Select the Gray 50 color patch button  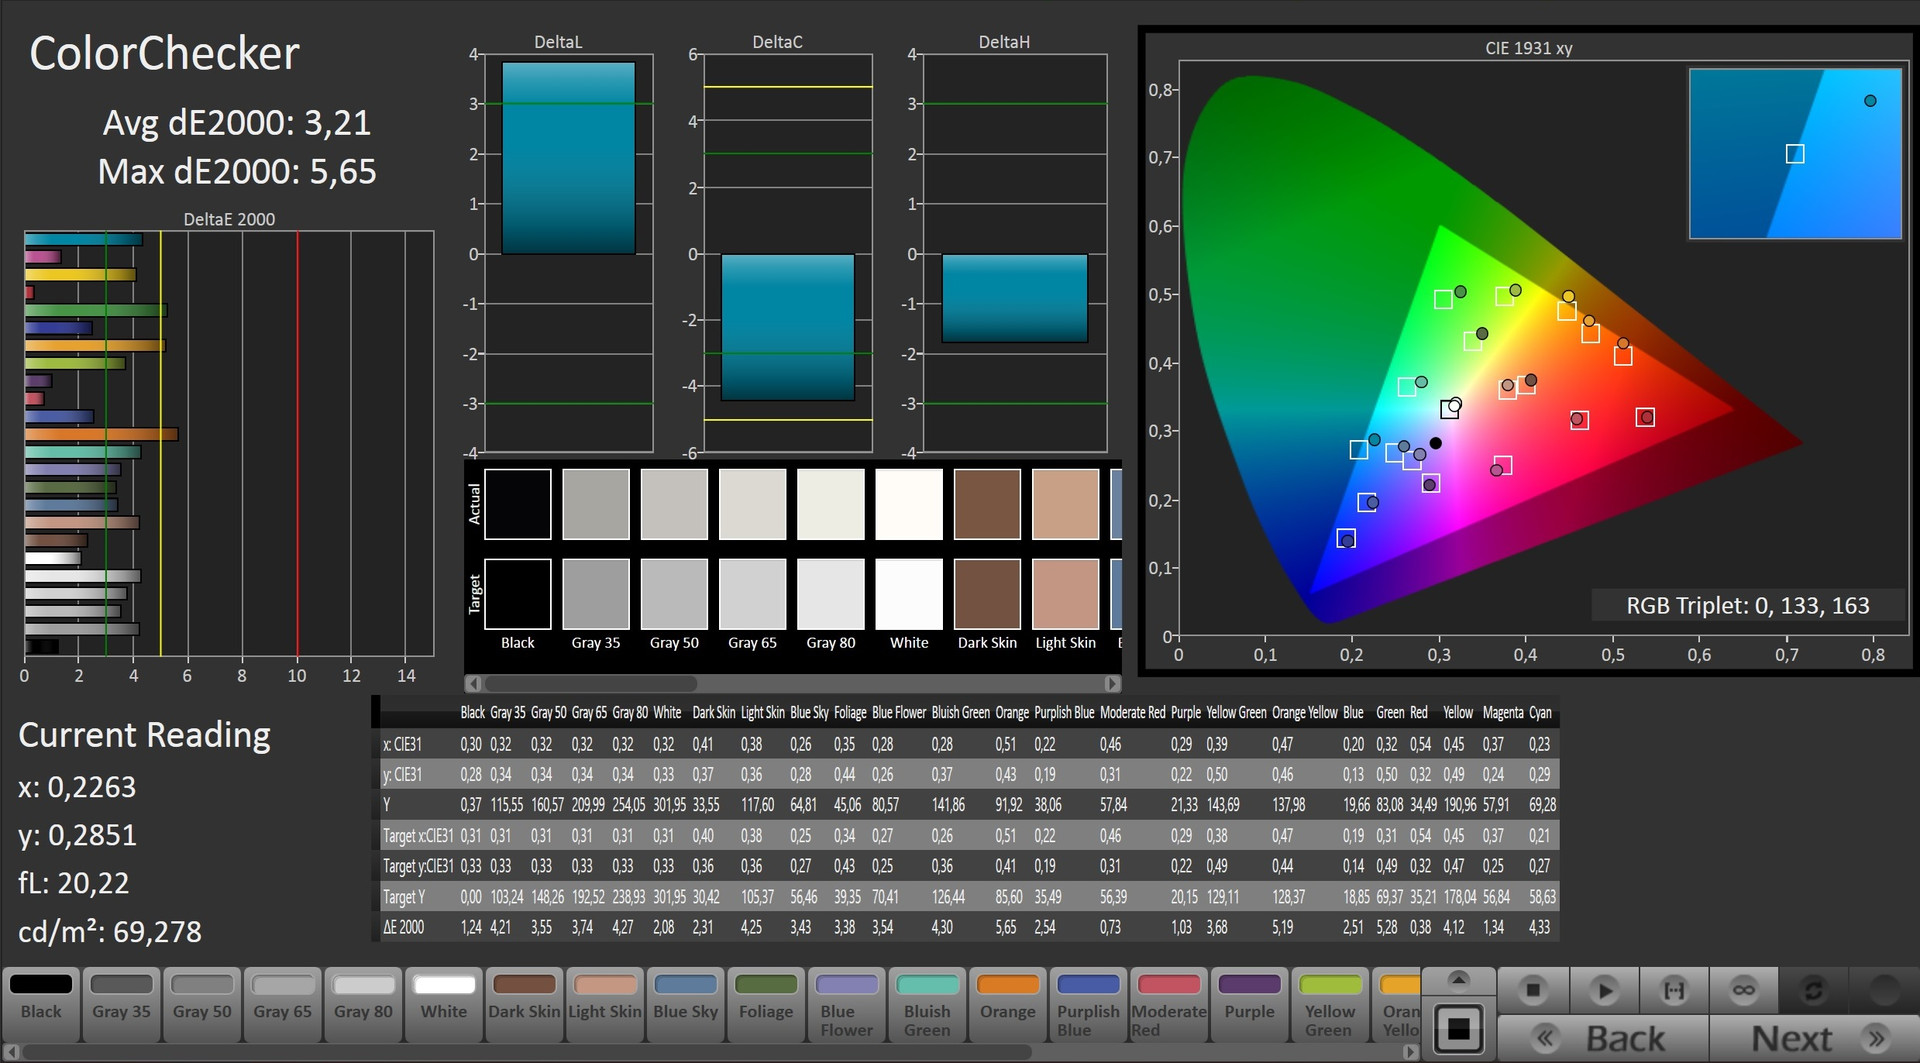click(x=202, y=1004)
